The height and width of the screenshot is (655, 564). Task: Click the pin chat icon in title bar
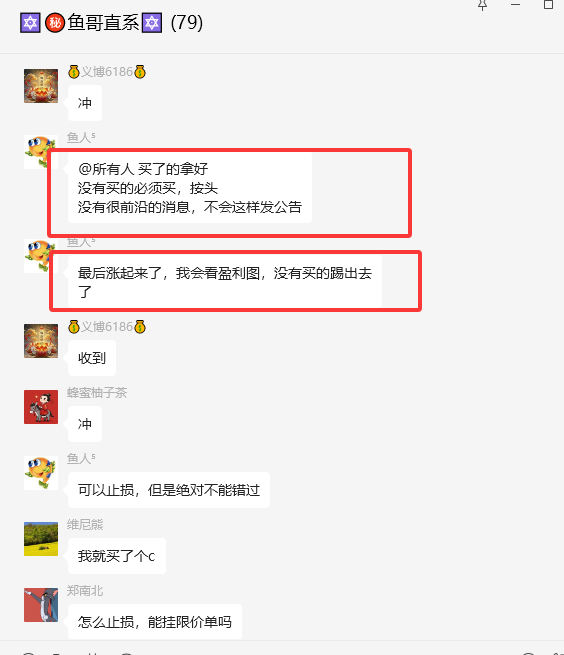[483, 5]
